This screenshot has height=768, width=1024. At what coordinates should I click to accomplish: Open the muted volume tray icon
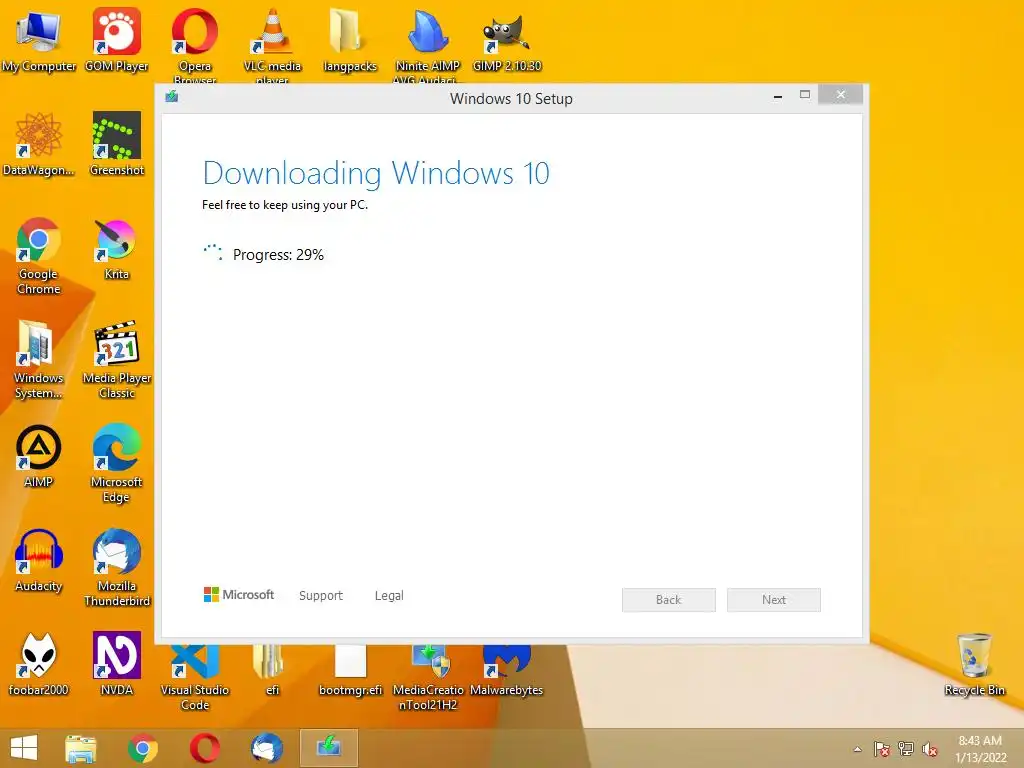coord(930,749)
